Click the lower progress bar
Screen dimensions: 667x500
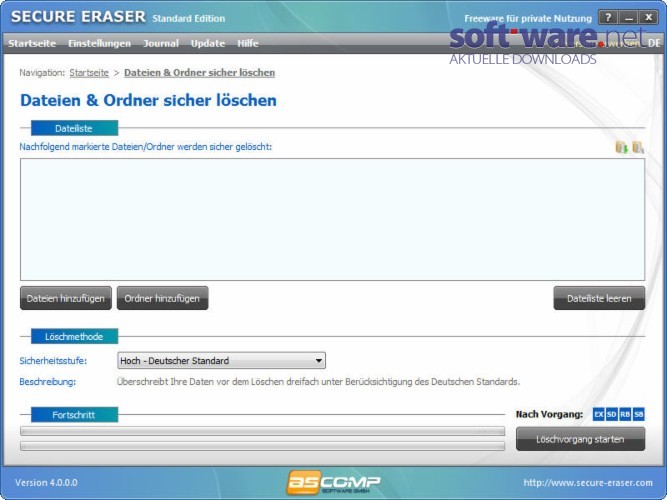tap(262, 446)
